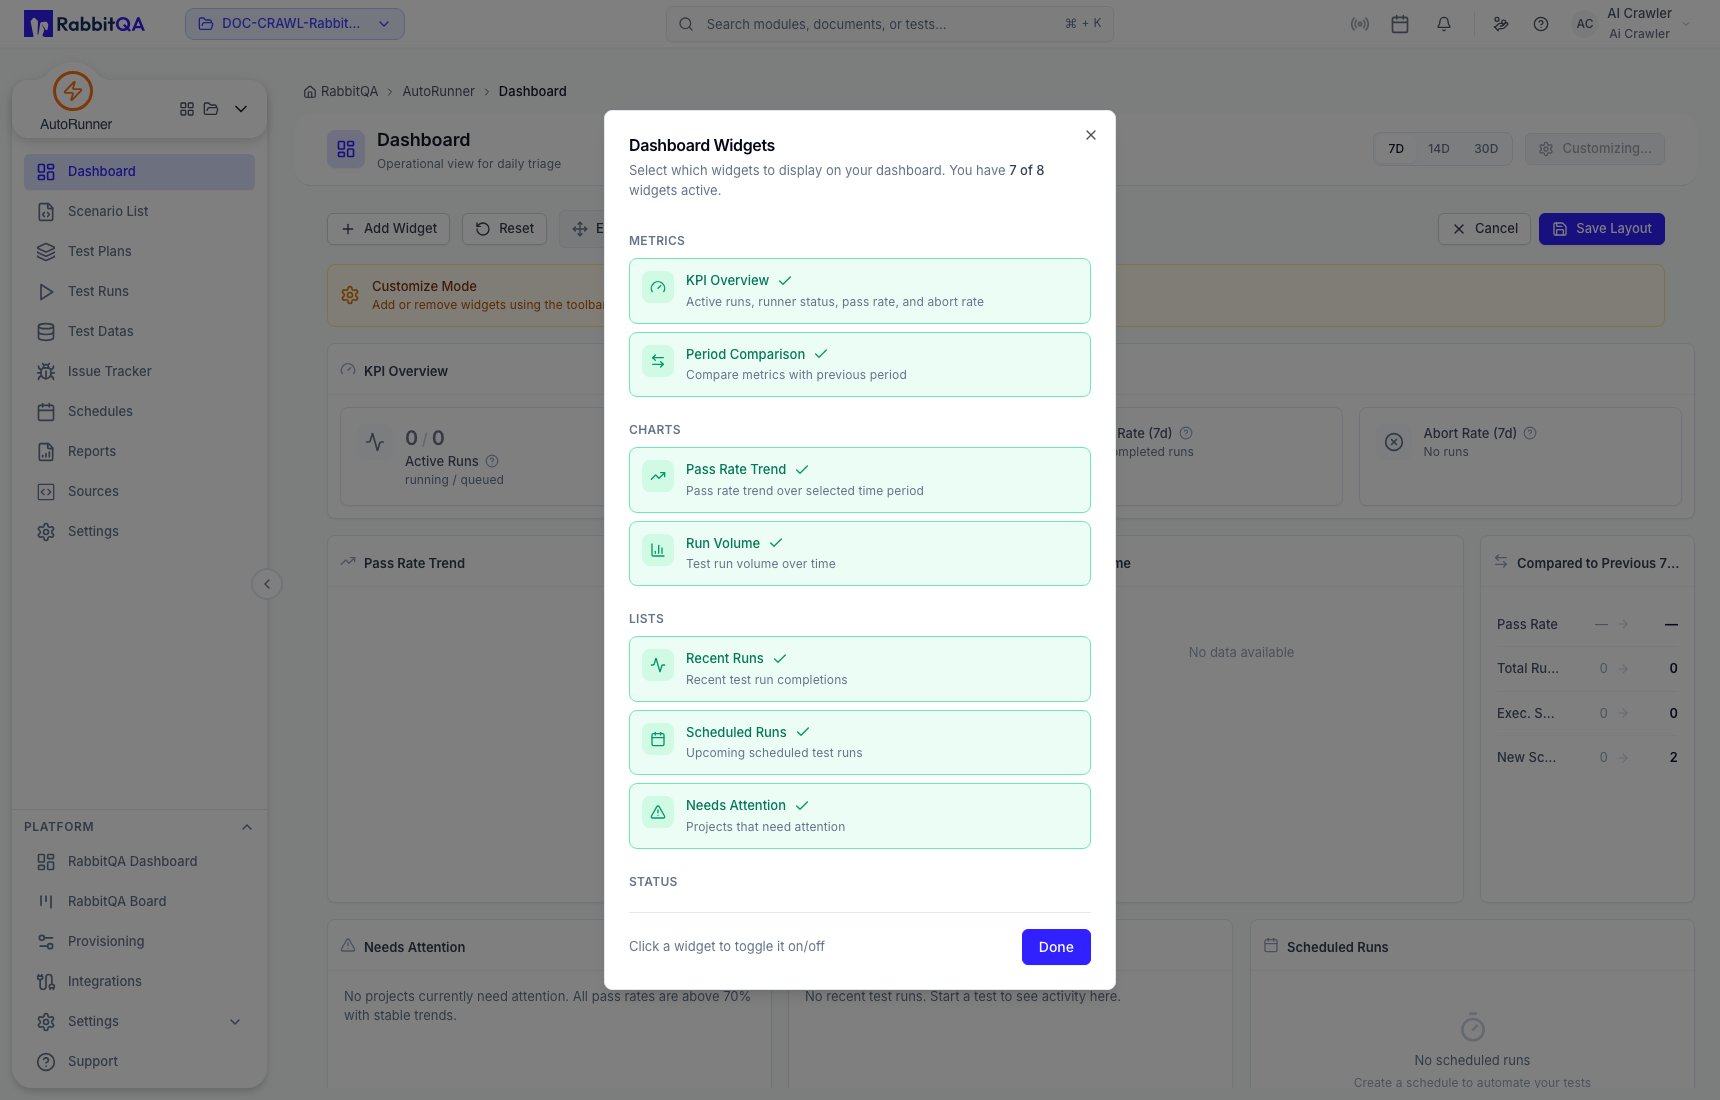Open the calendar icon in header
1720x1100 pixels.
coord(1400,24)
